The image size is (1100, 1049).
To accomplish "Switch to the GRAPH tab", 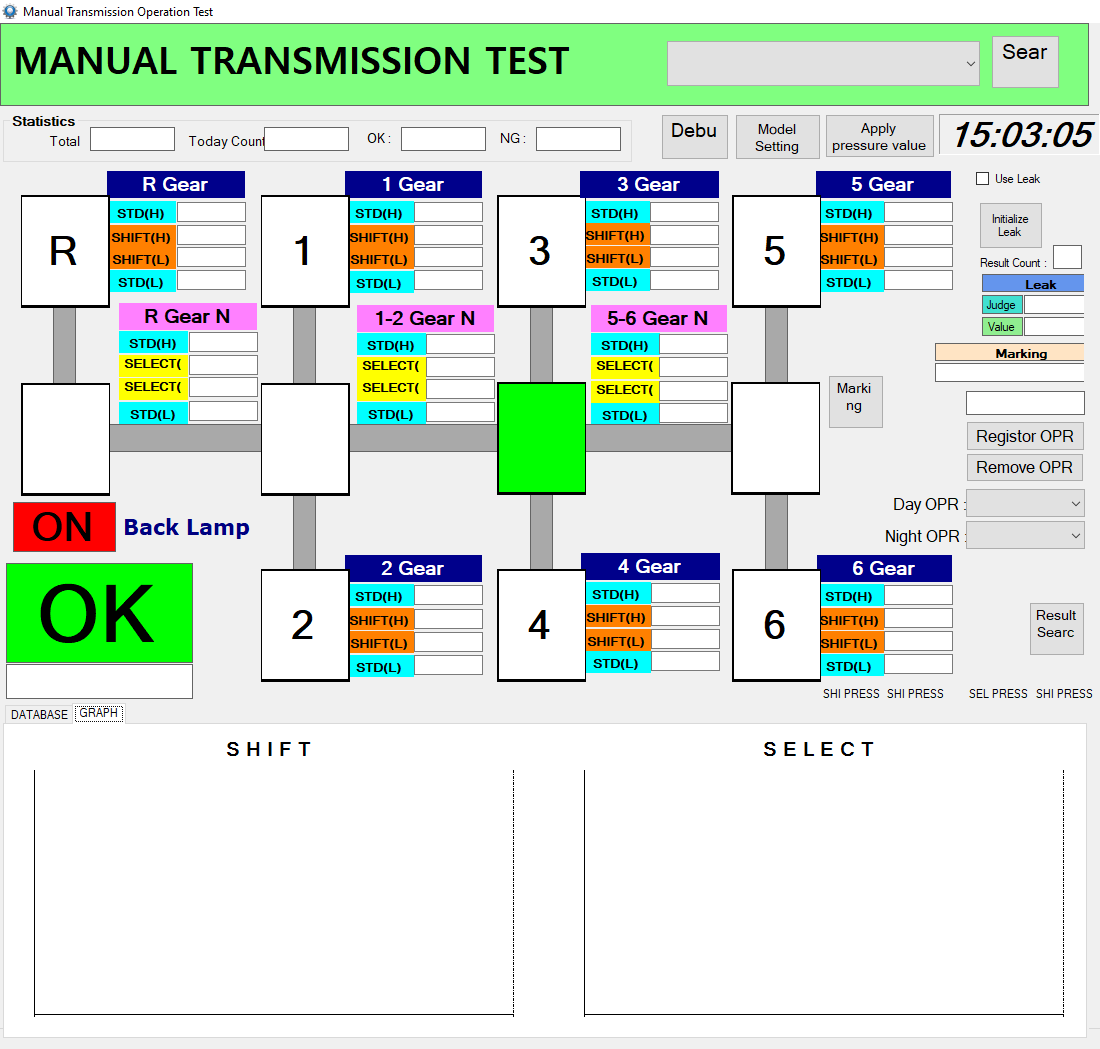I will pyautogui.click(x=99, y=714).
